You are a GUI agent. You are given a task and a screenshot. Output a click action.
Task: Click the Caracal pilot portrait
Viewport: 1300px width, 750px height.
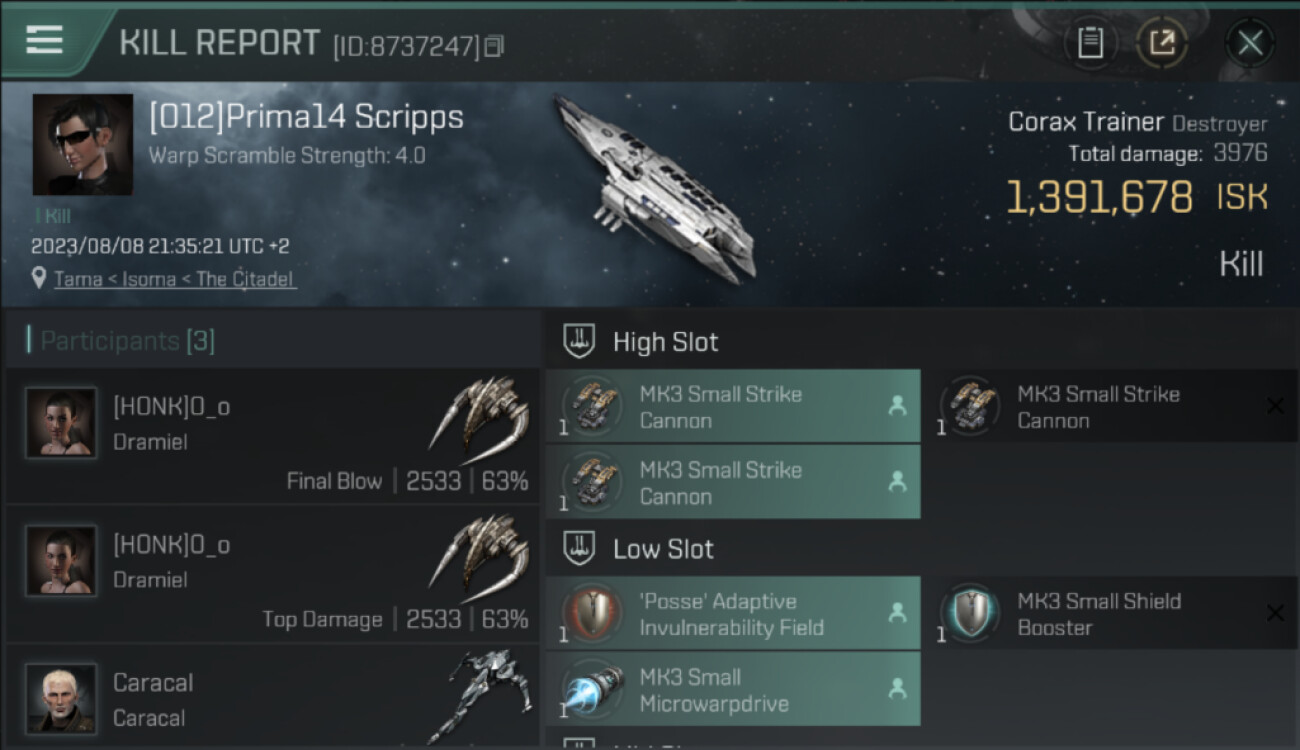click(61, 698)
